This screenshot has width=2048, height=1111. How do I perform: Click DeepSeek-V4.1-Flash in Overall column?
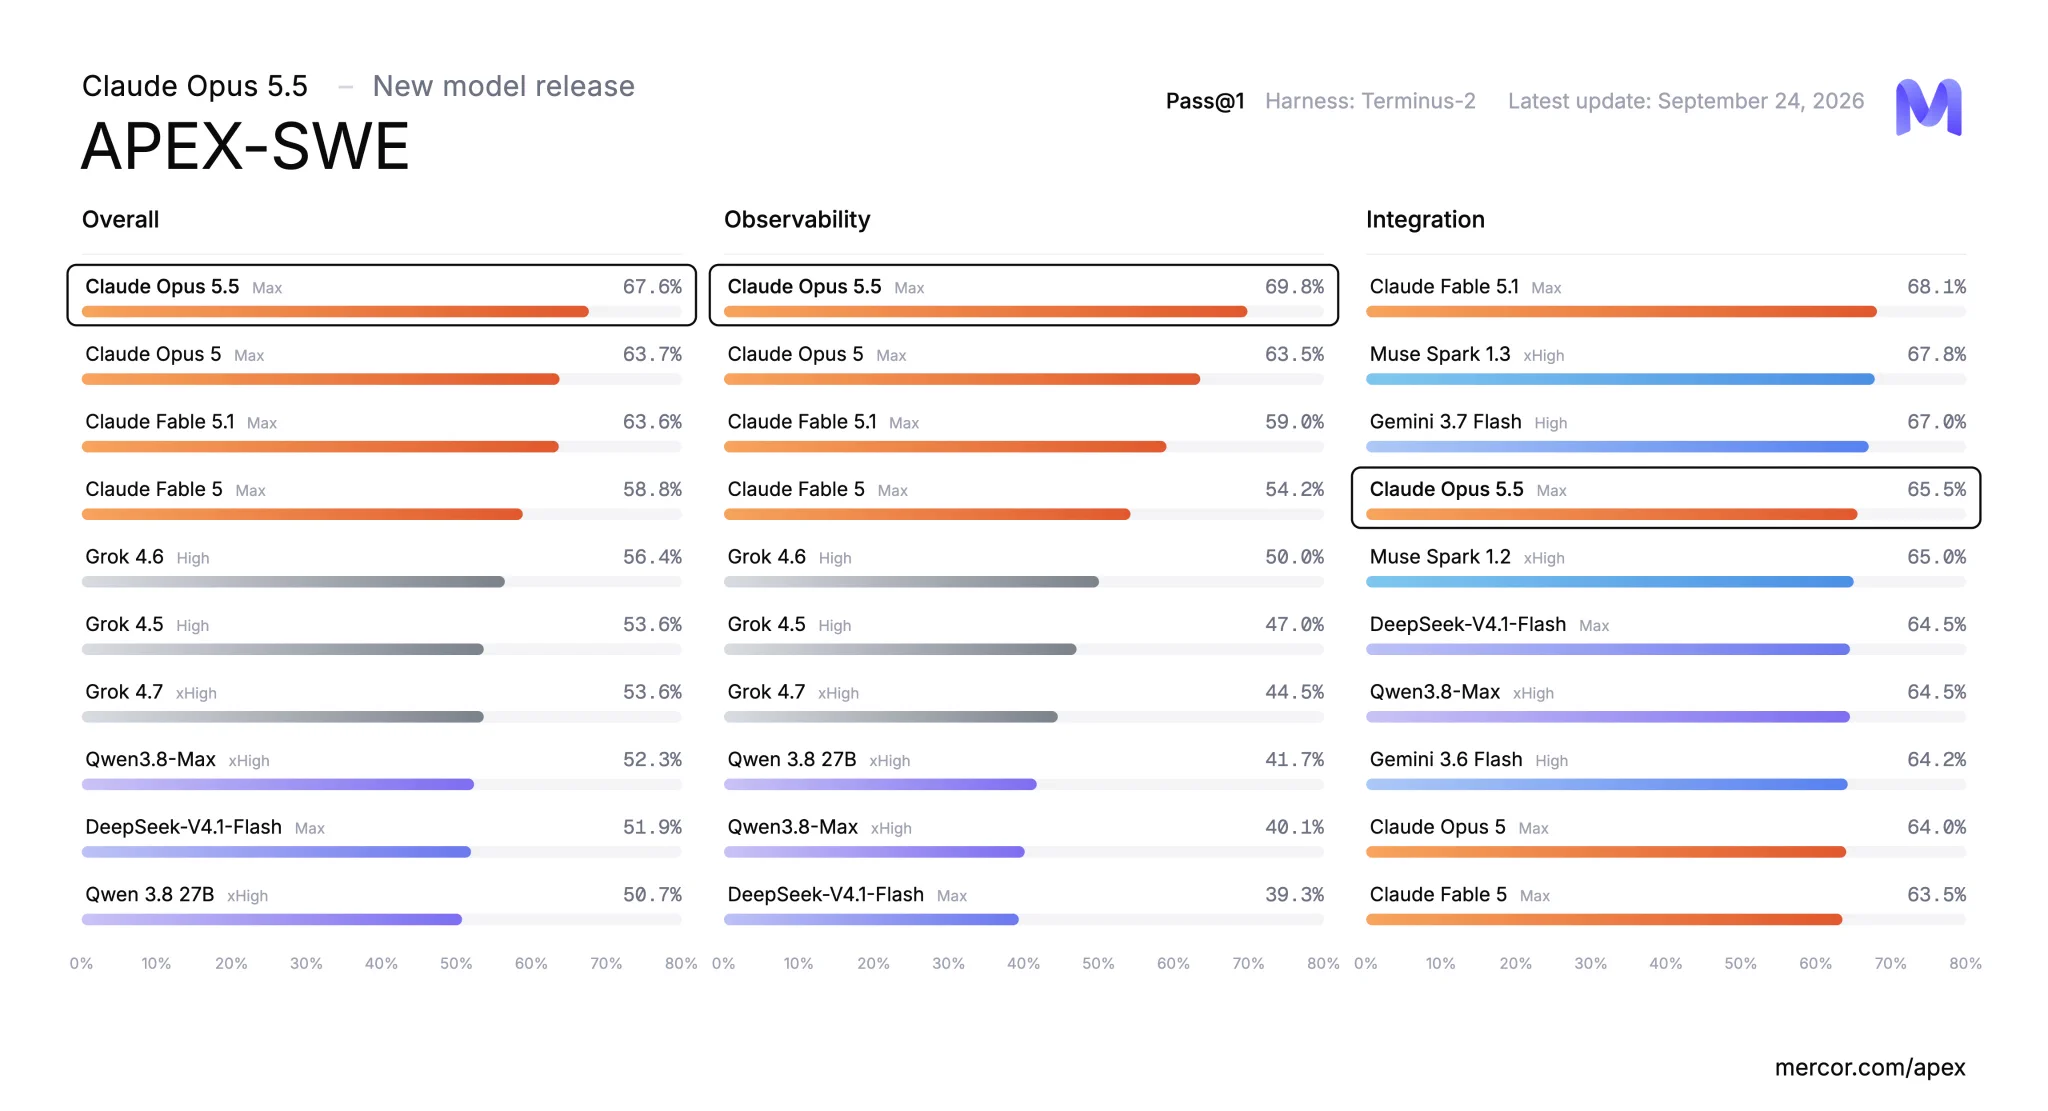(183, 826)
